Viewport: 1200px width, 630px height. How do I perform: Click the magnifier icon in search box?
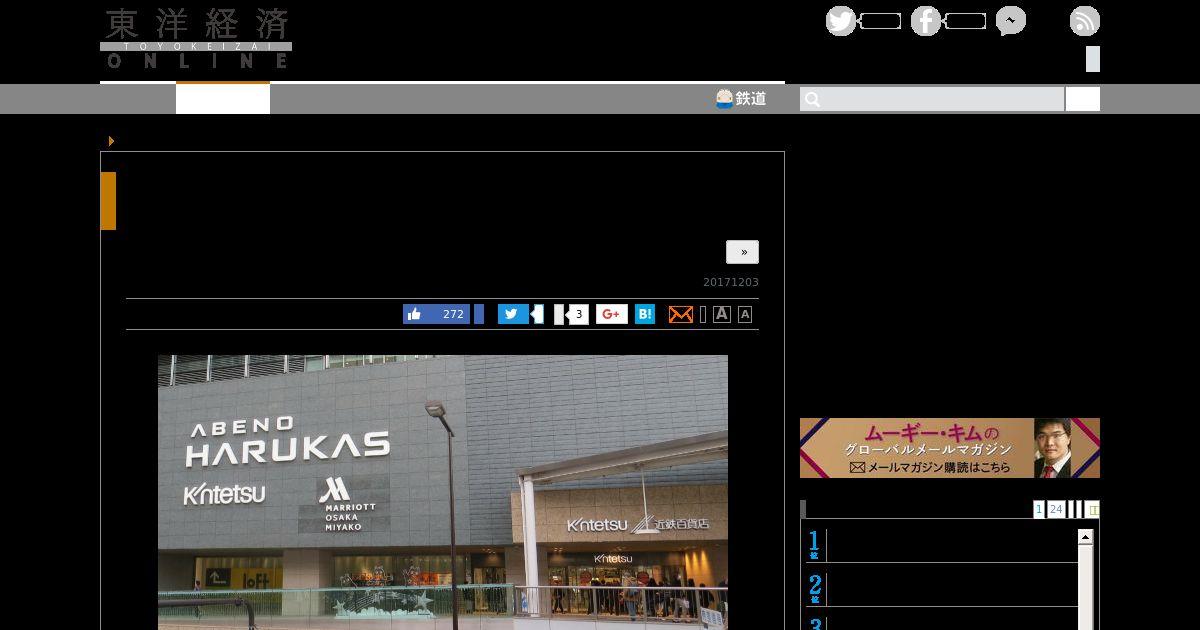tap(813, 99)
